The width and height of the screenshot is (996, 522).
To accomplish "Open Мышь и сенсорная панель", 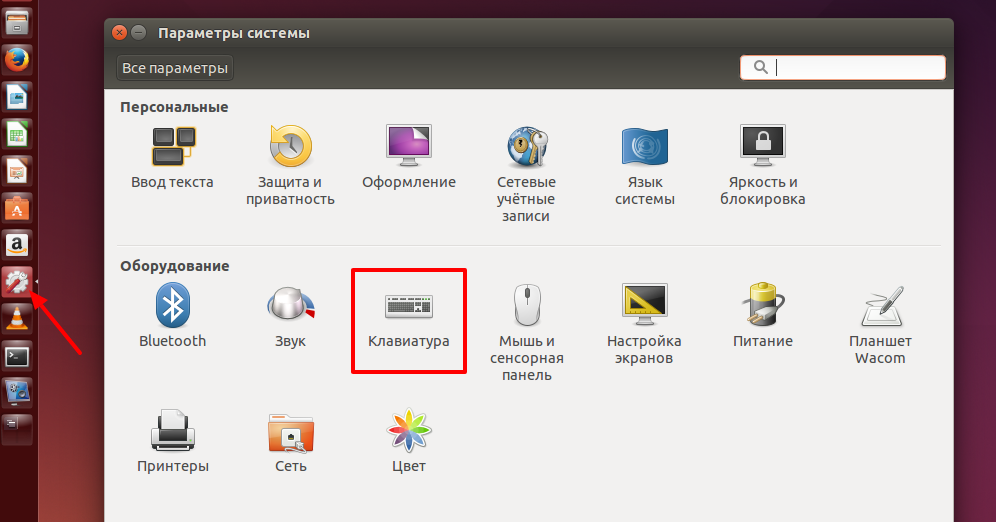I will tap(527, 332).
